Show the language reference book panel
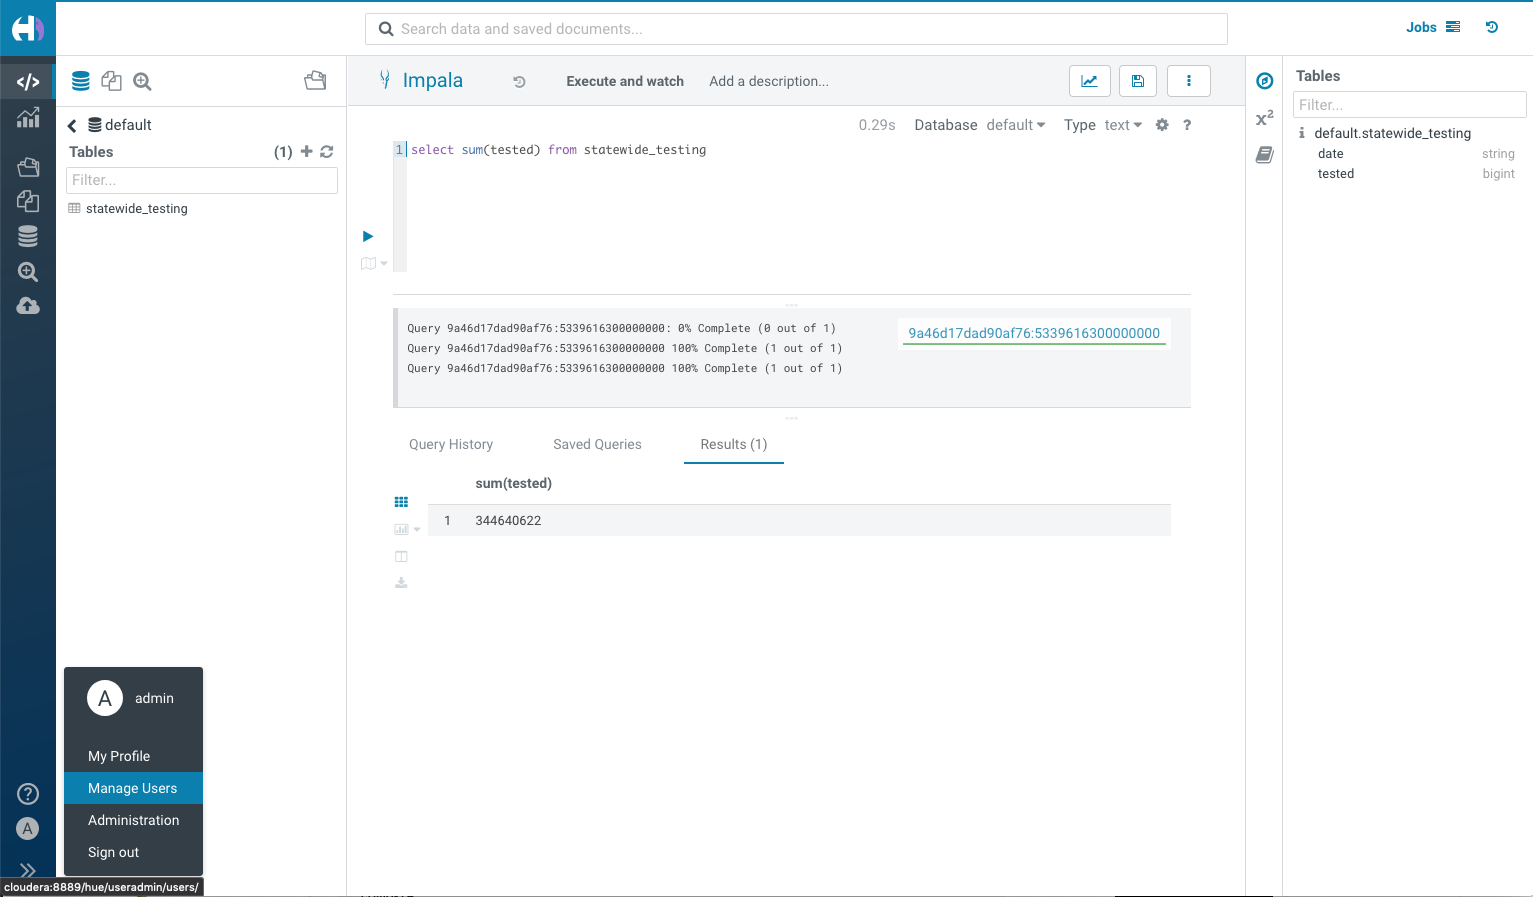Viewport: 1533px width, 897px height. click(1263, 155)
